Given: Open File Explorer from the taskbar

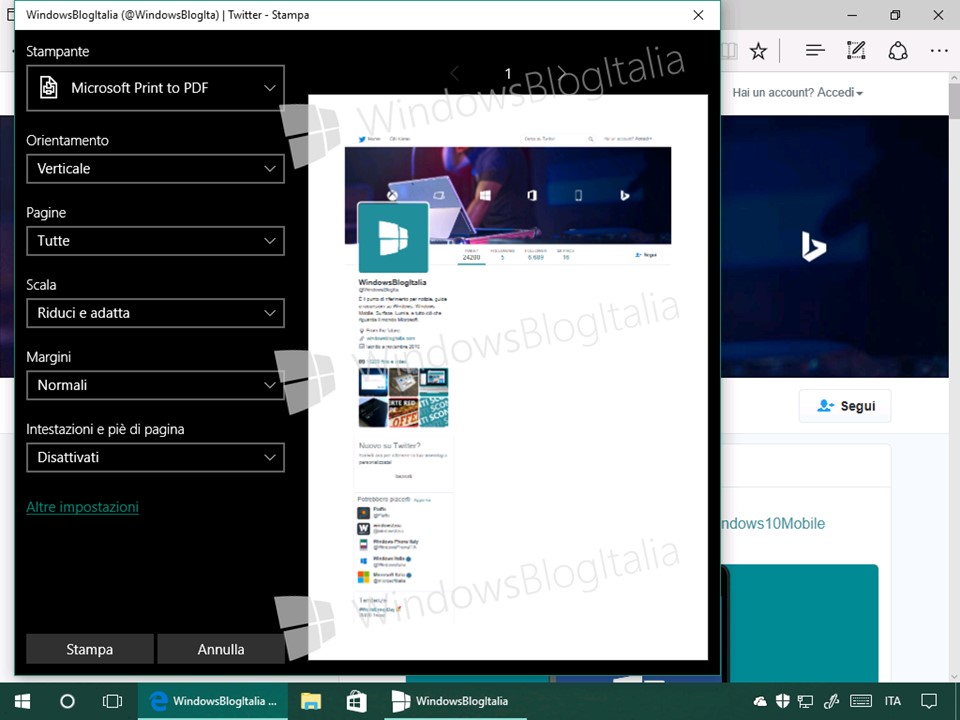Looking at the screenshot, I should 311,701.
